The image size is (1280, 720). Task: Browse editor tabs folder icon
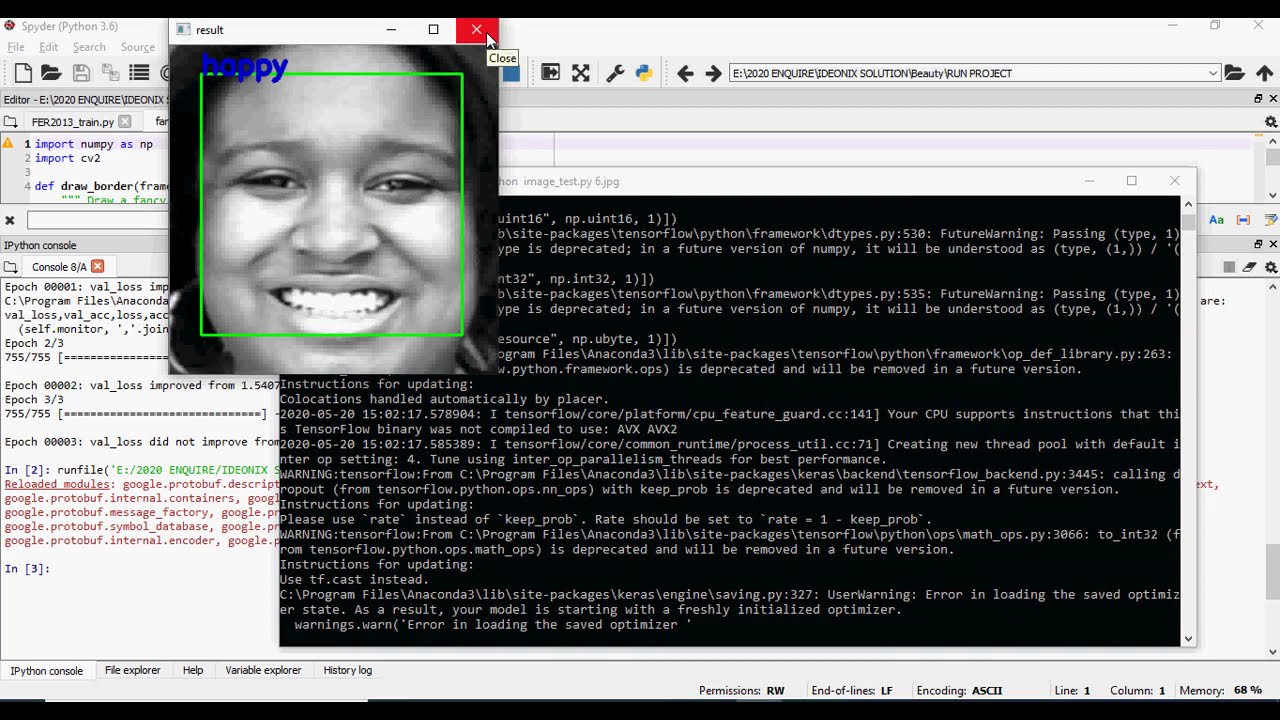10,122
